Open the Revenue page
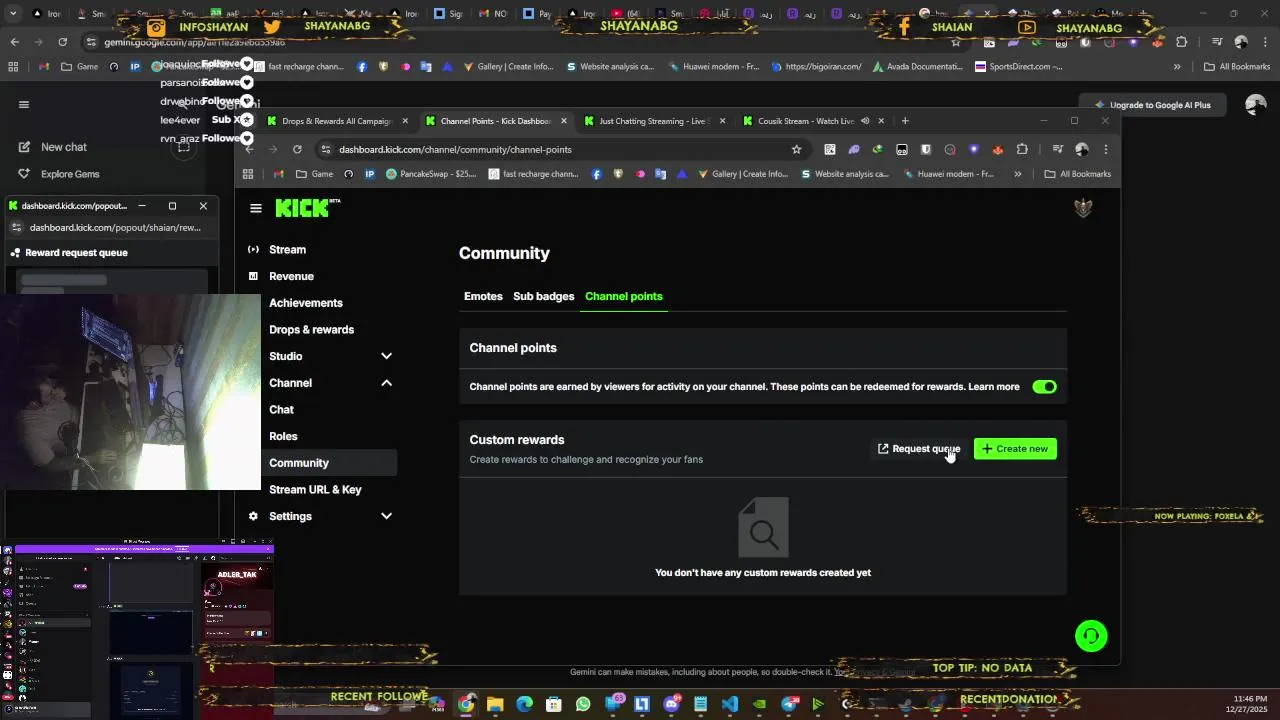 (291, 276)
